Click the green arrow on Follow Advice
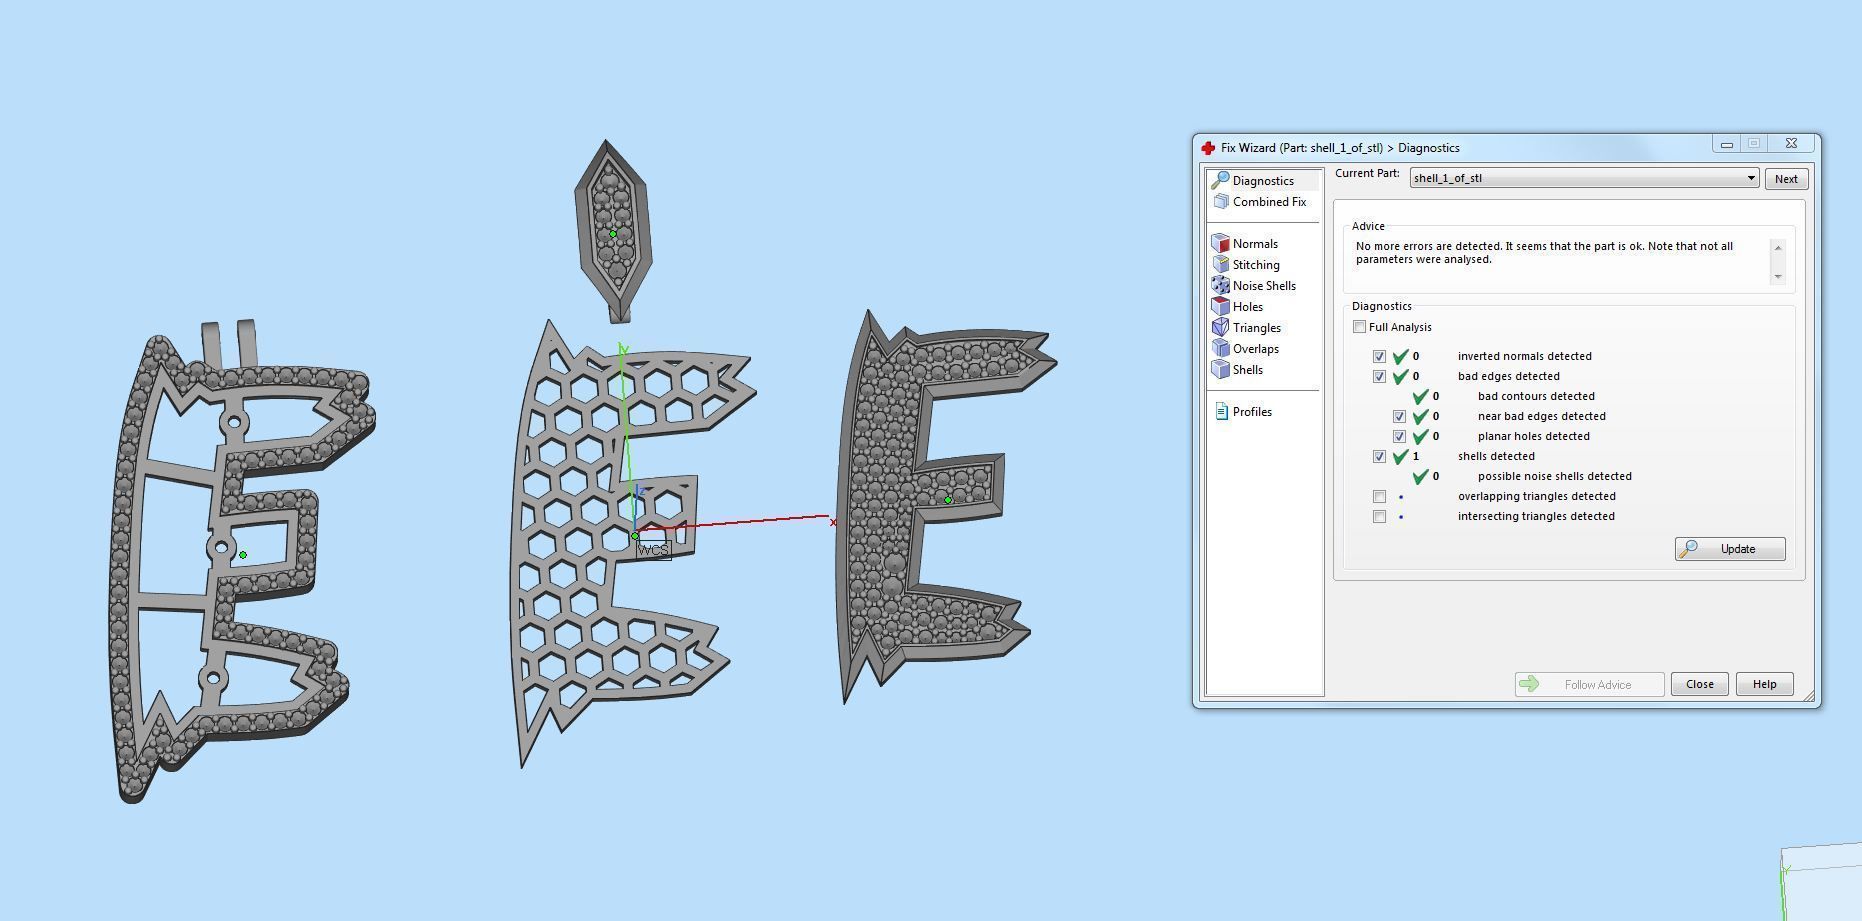Screen dimensions: 1862x921 1528,684
